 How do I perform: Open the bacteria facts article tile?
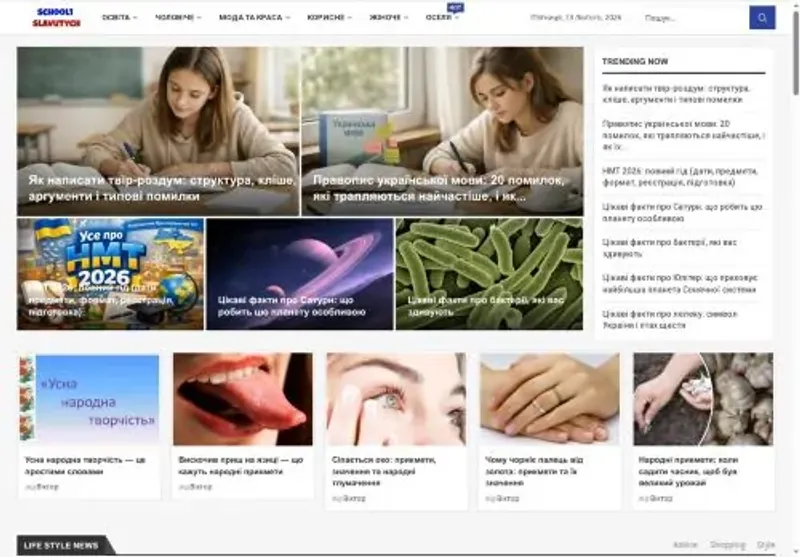click(x=489, y=273)
